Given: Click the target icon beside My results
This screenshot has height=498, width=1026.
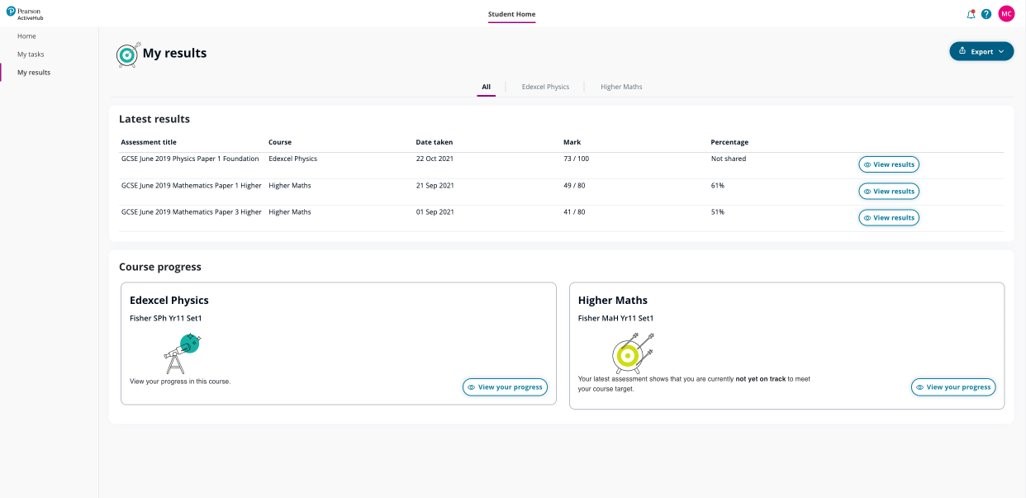Looking at the screenshot, I should pyautogui.click(x=128, y=55).
